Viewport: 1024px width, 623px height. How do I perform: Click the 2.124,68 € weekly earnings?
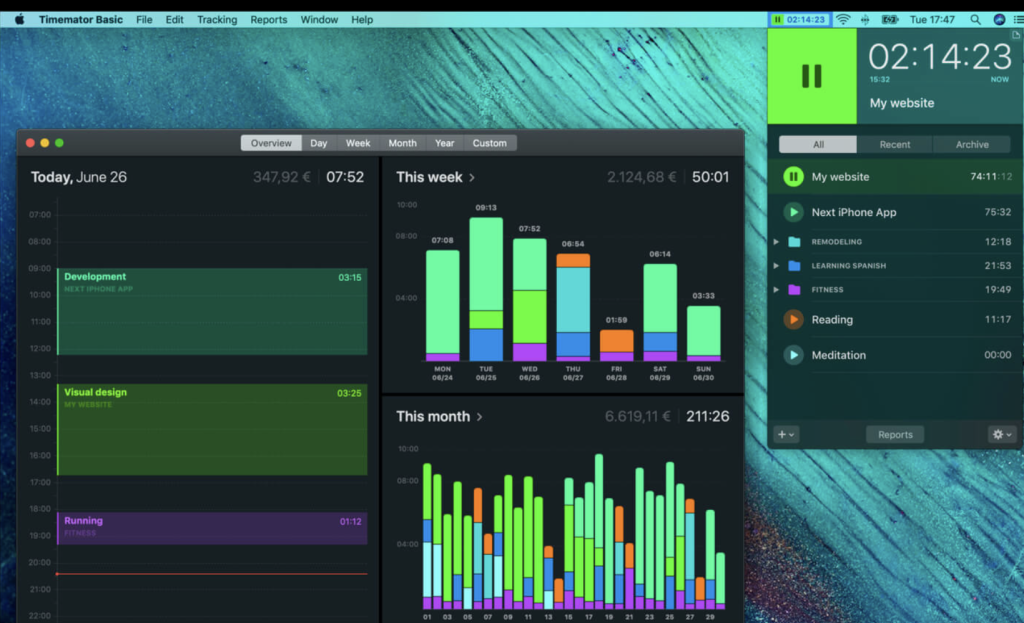pos(641,177)
